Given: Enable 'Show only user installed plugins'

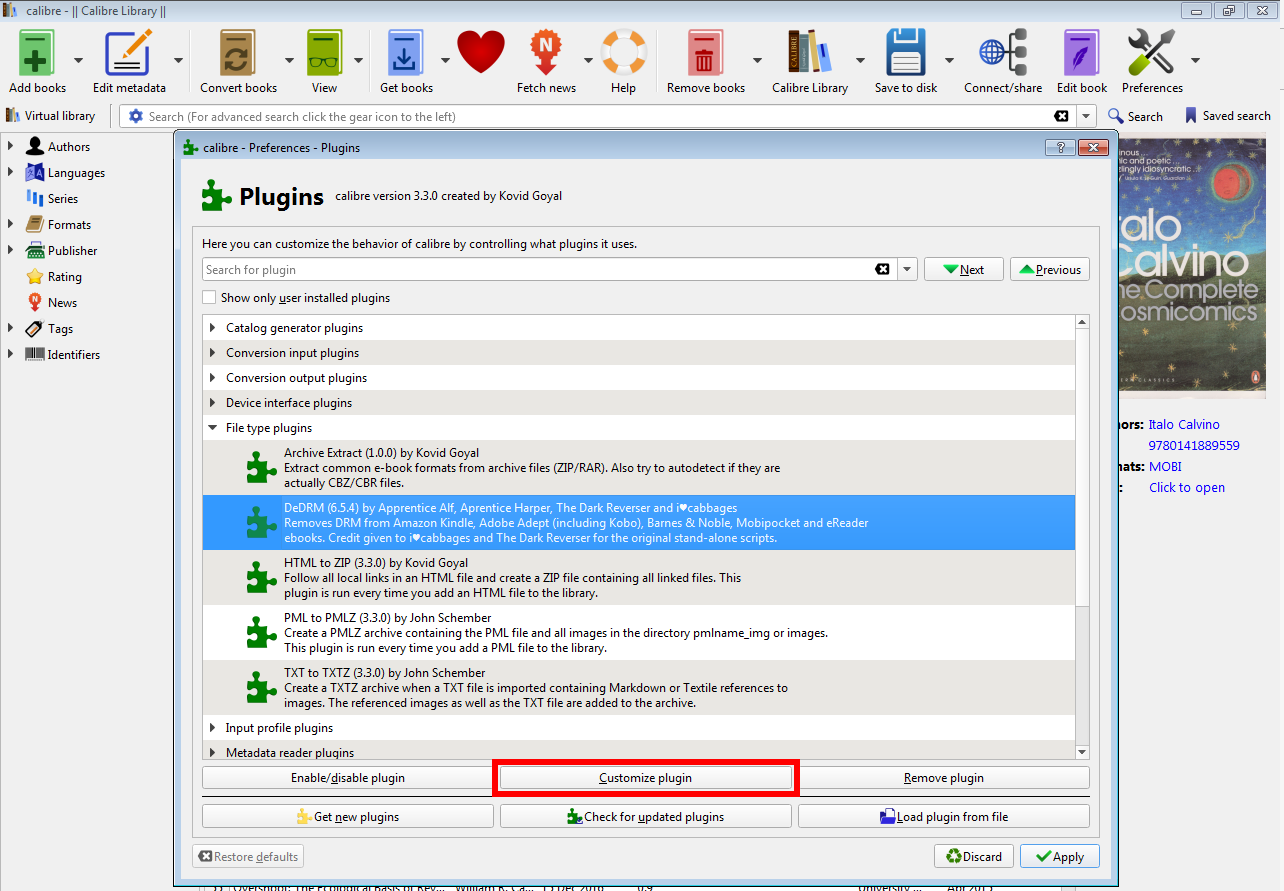Looking at the screenshot, I should point(209,297).
